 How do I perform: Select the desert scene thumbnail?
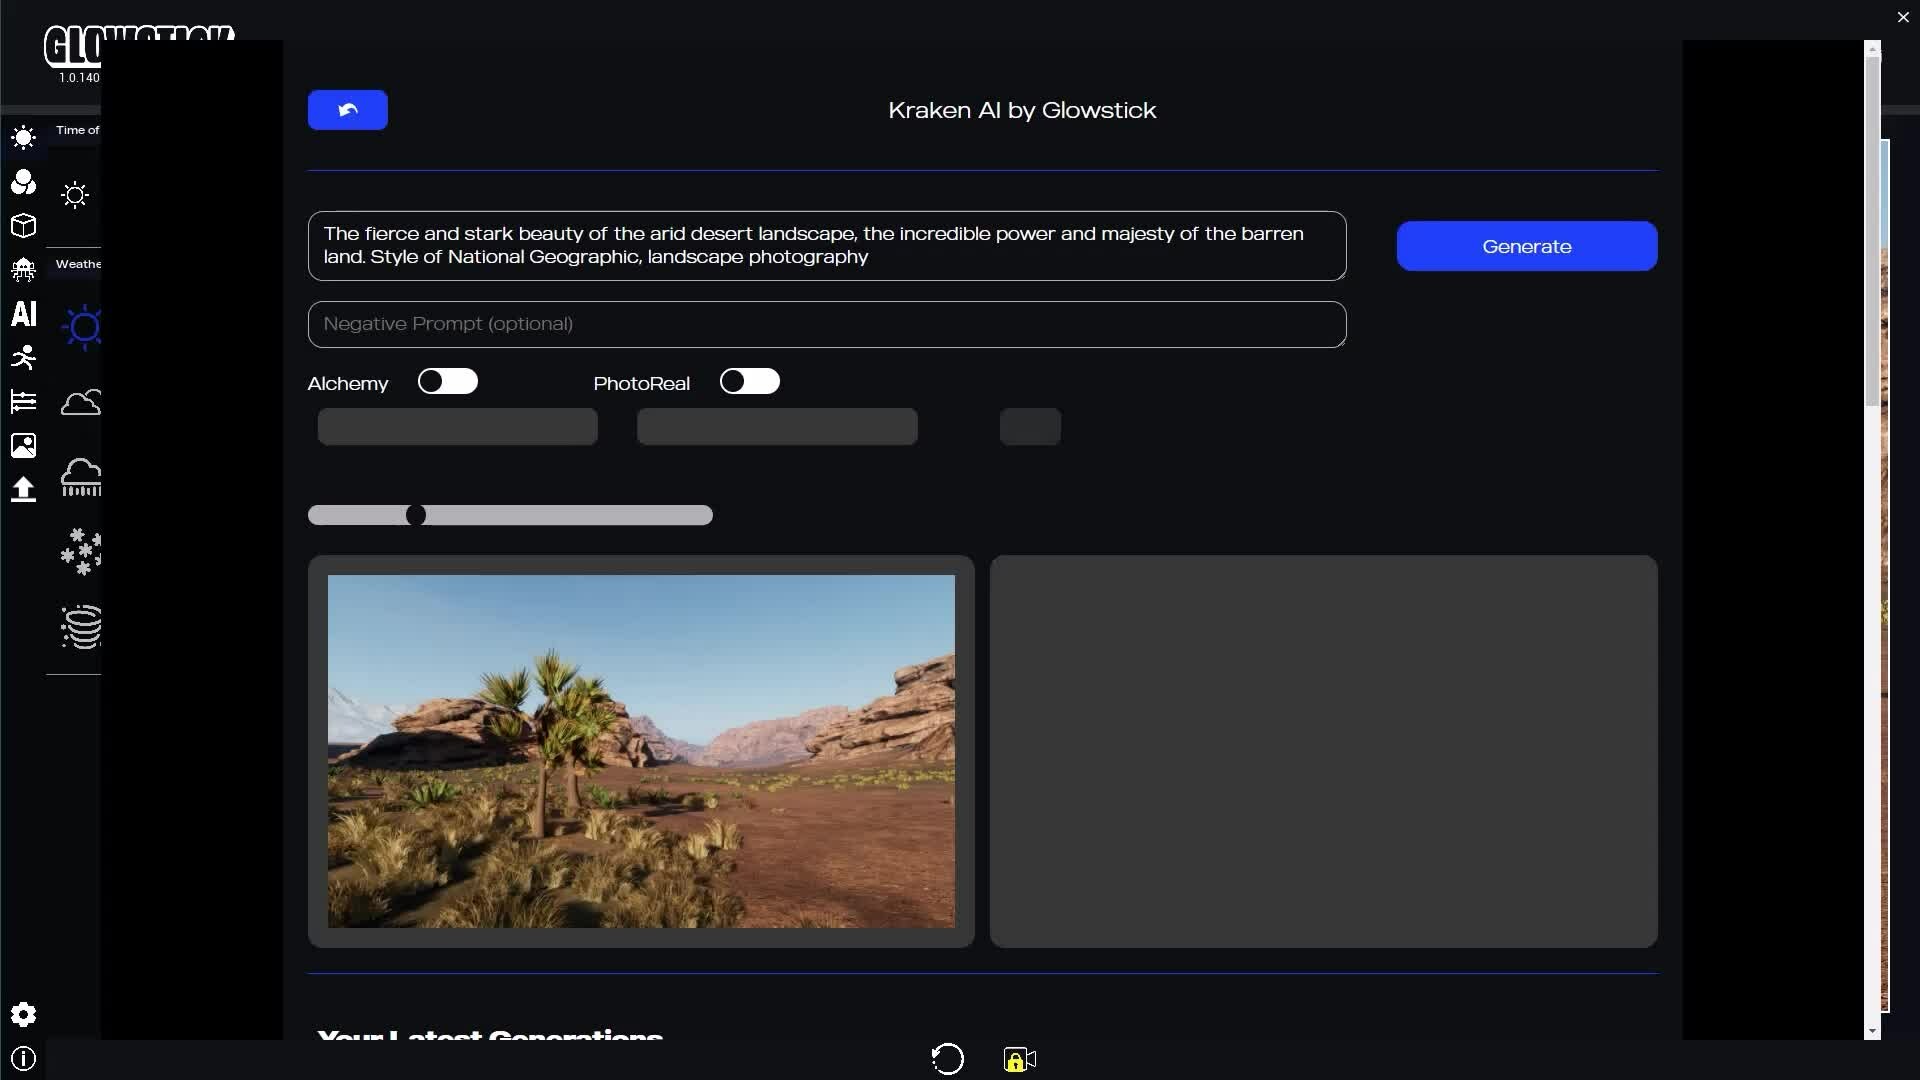click(641, 751)
